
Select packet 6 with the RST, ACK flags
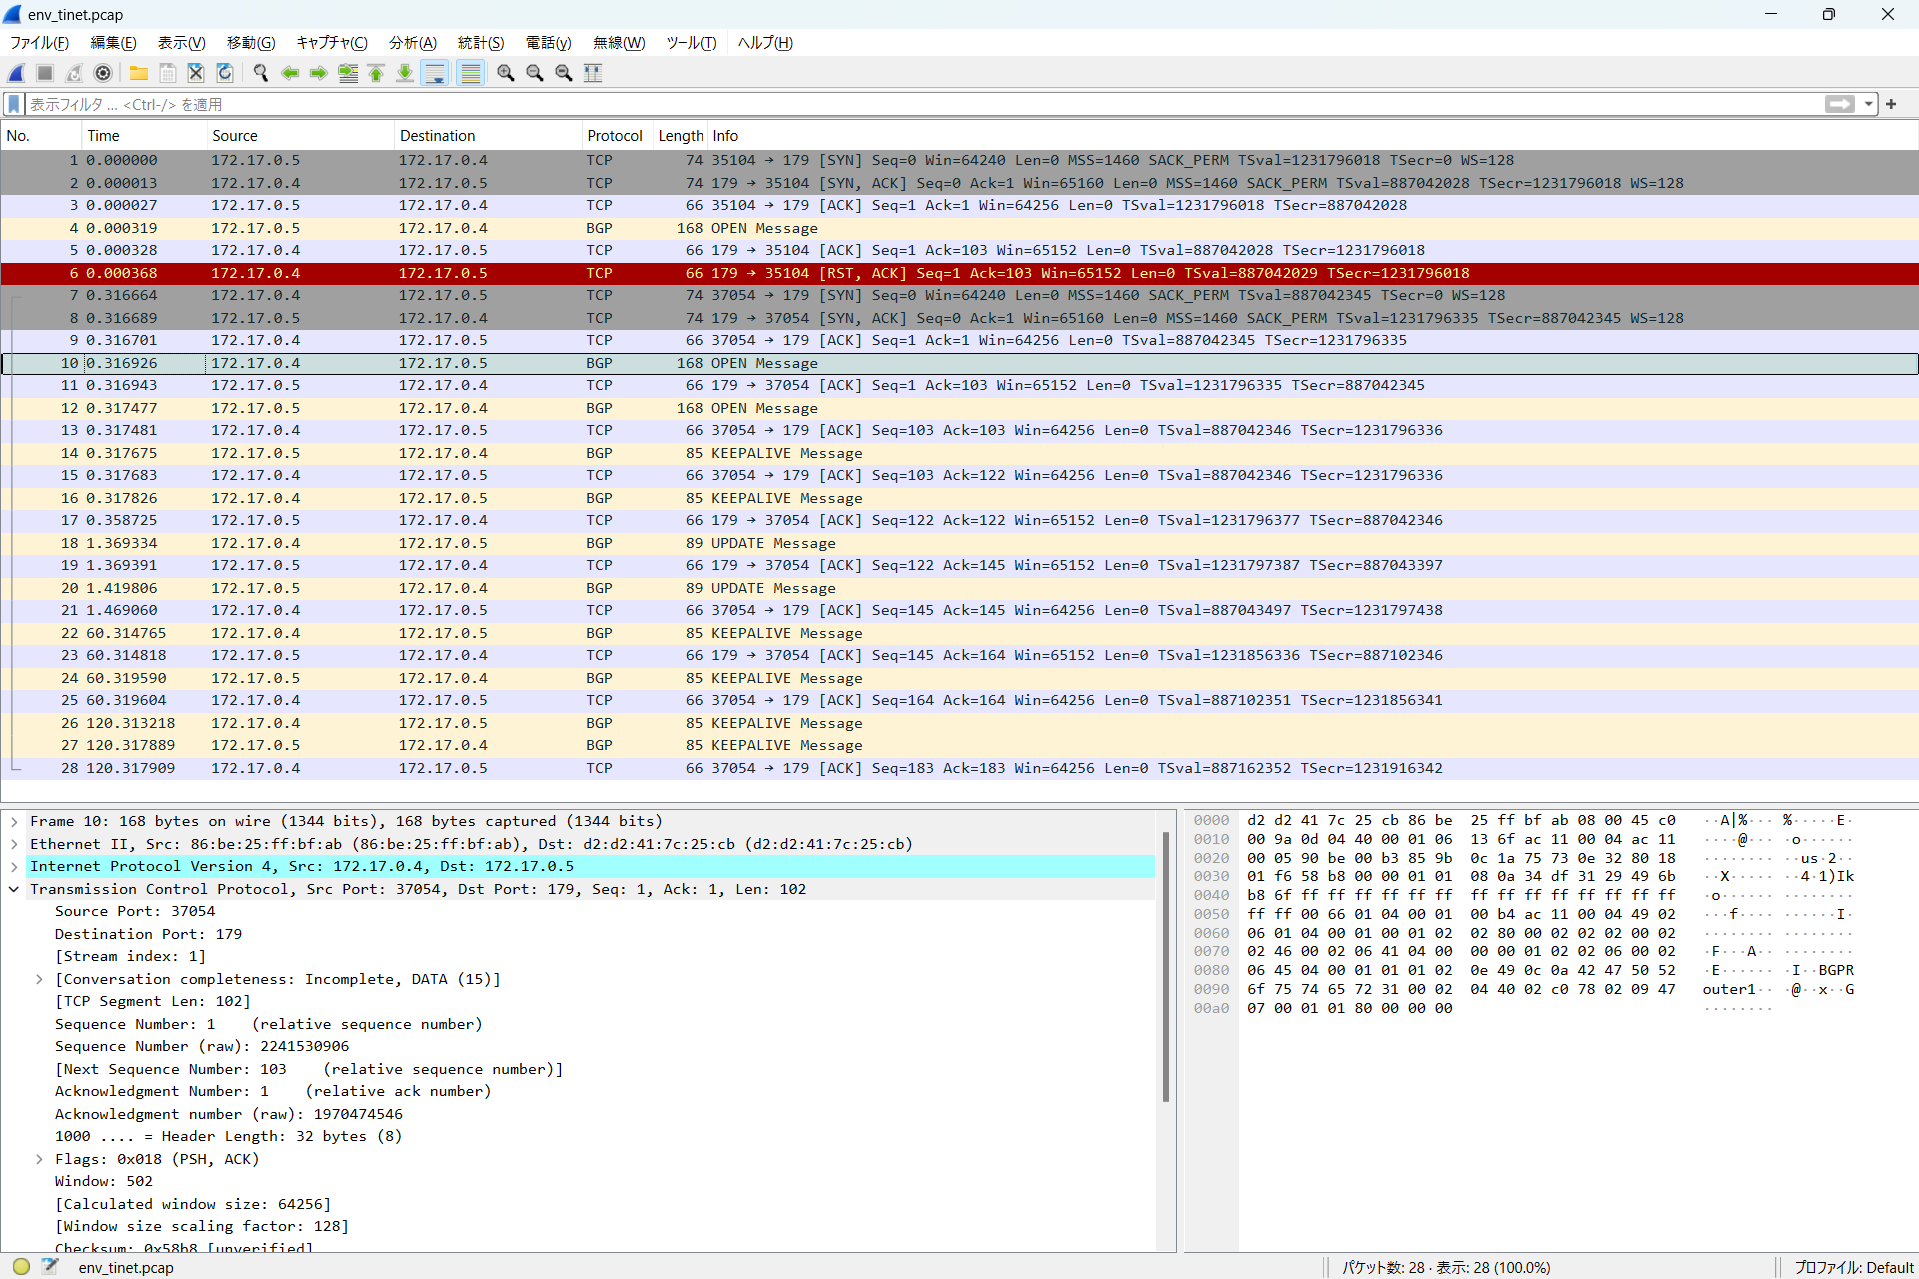(959, 273)
